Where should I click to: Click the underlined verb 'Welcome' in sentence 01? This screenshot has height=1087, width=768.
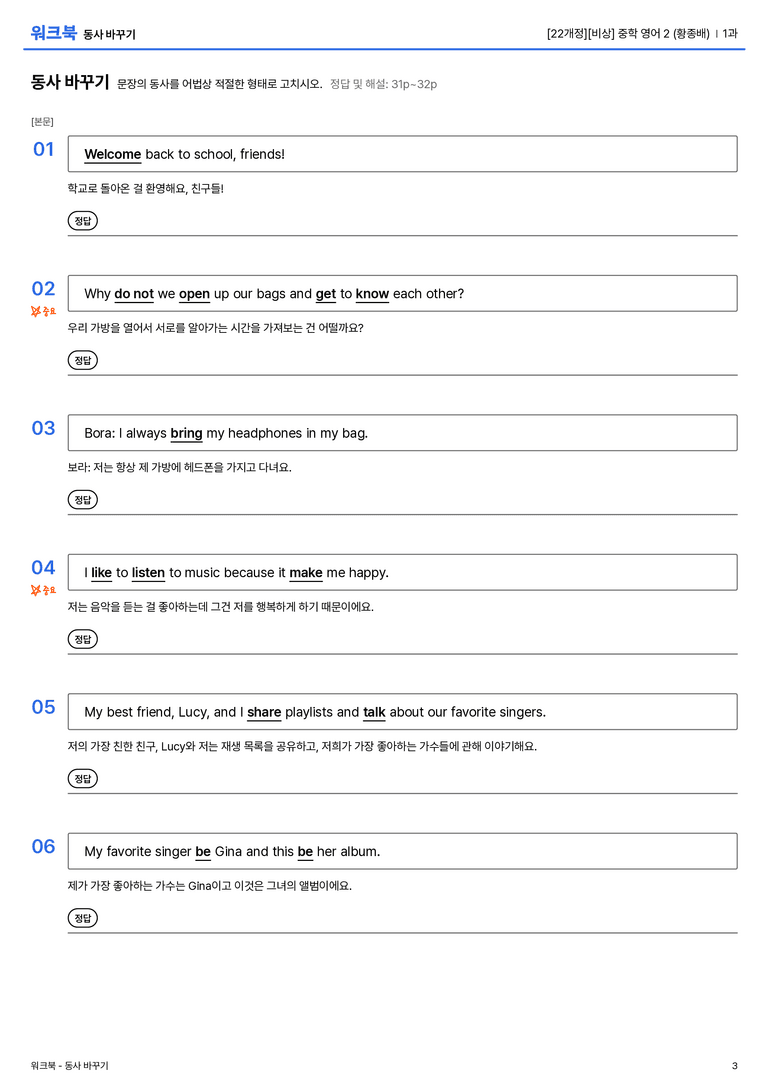coord(112,155)
